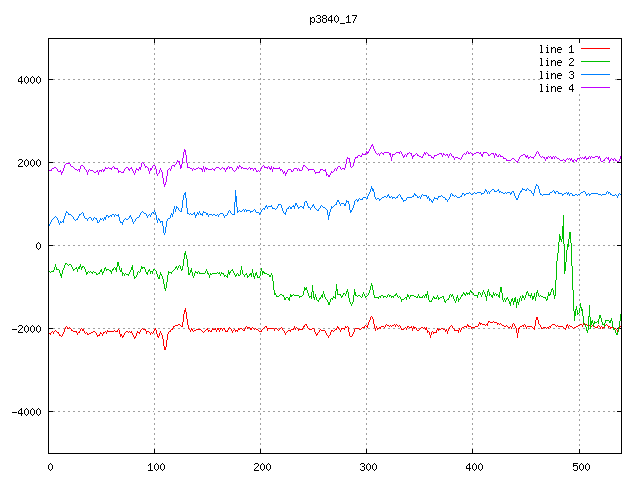Select the "line 3" legend label
Viewport: 640px width, 480px height.
coord(556,75)
